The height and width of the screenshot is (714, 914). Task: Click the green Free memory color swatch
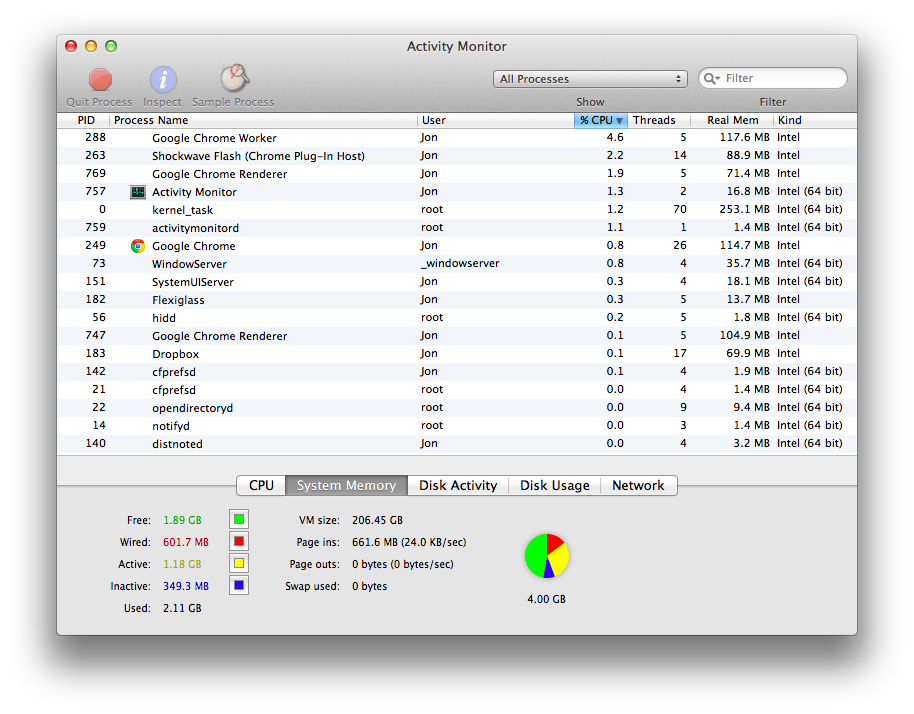tap(239, 519)
